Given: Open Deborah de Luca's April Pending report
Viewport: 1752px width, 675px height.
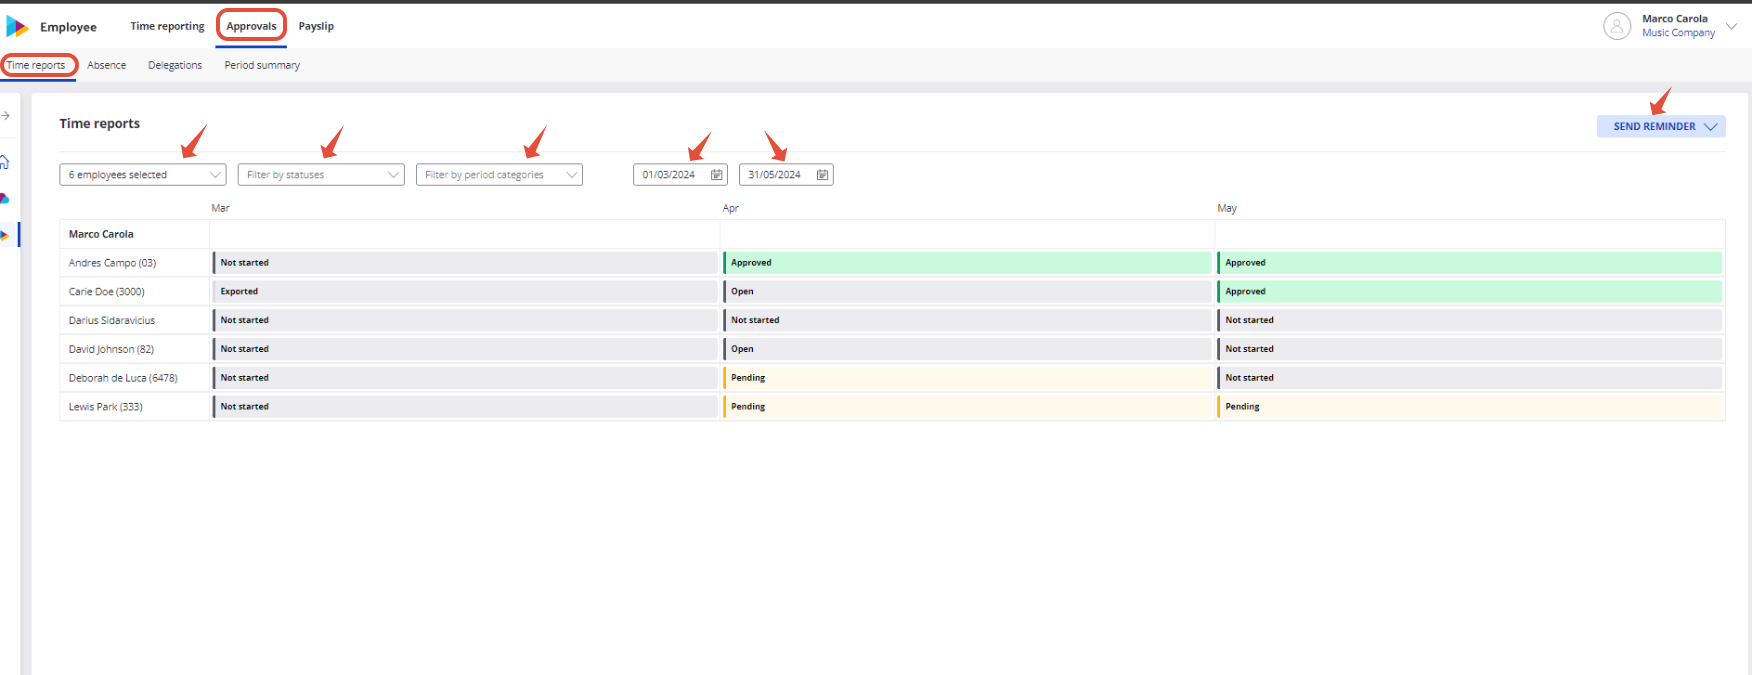Looking at the screenshot, I should tap(967, 378).
